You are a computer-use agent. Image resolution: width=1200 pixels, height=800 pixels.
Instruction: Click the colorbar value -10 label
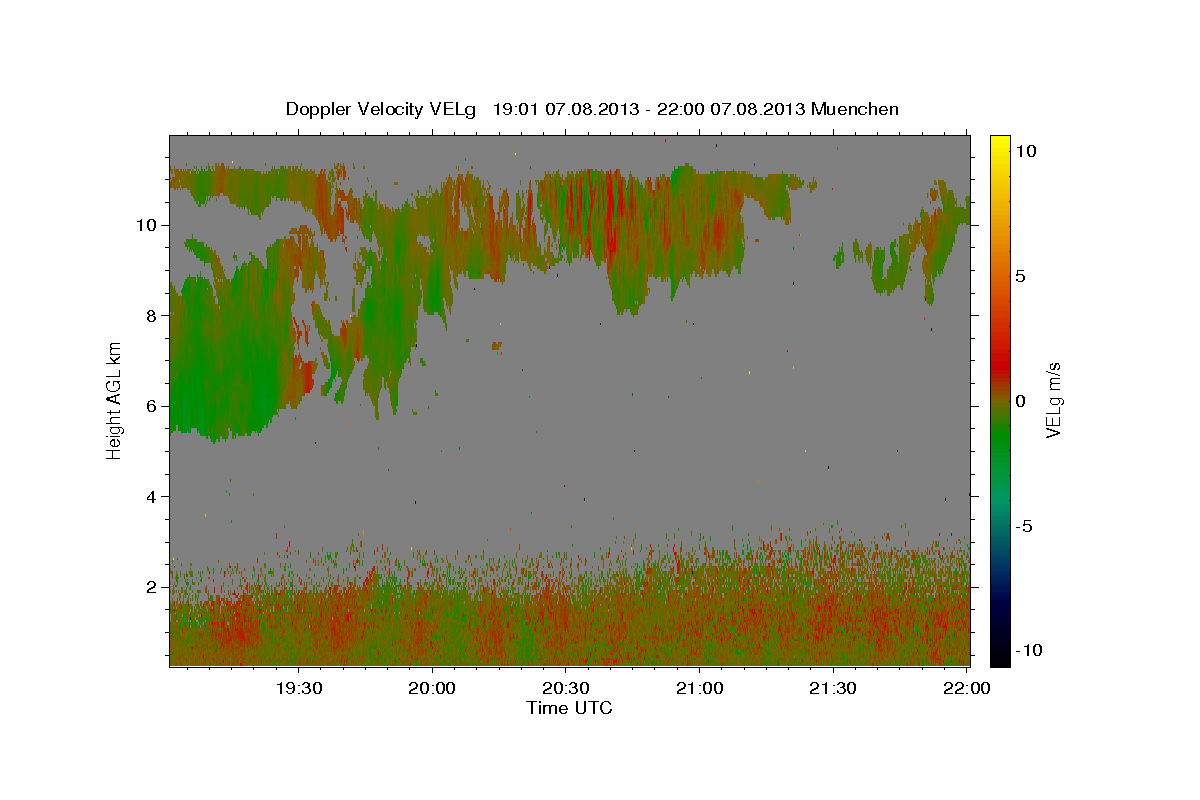[1029, 650]
